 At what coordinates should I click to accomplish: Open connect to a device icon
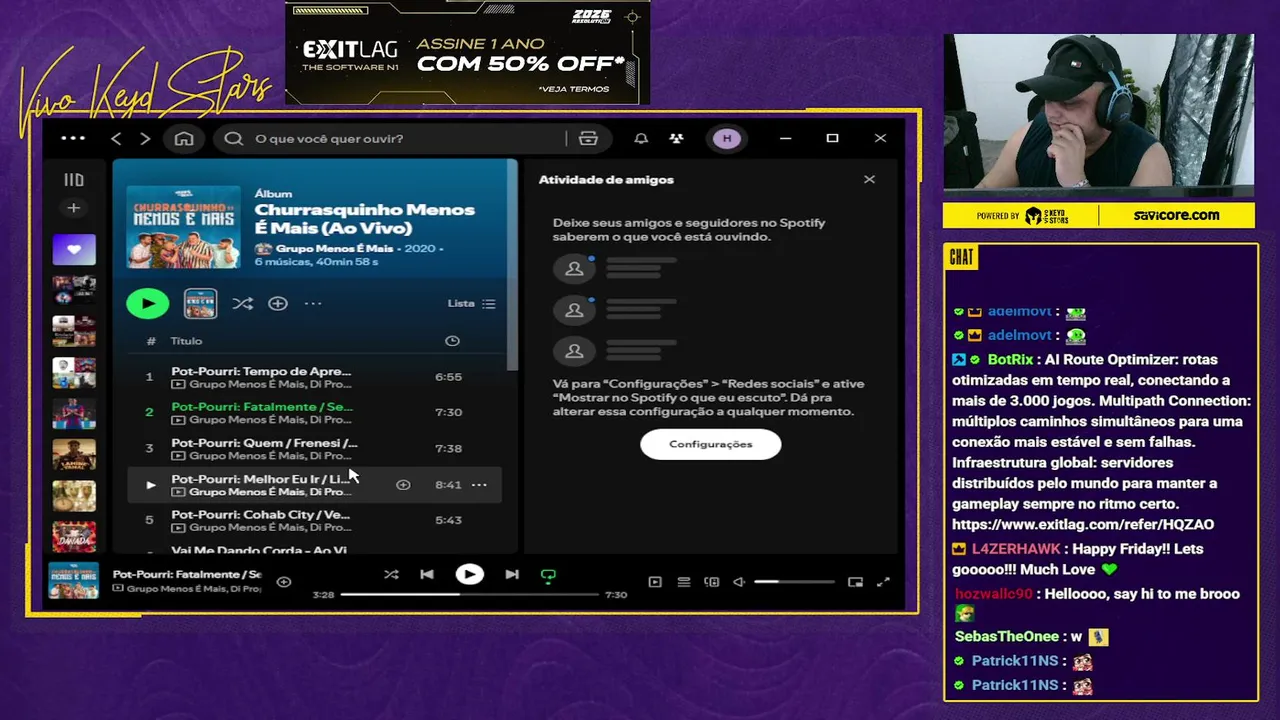point(712,582)
